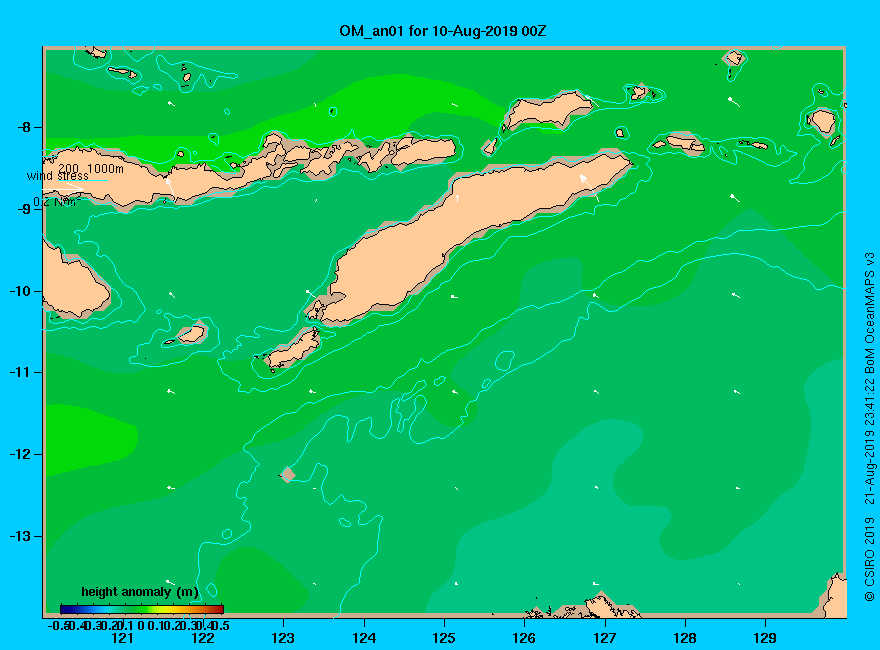
Task: Click latitude tick label -13
Action: point(21,536)
